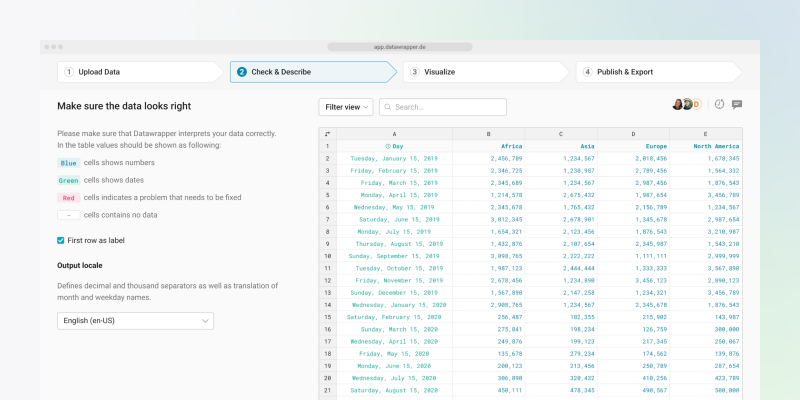Image resolution: width=800 pixels, height=400 pixels.
Task: Click cell Saturday, June 15, 2019
Action: [x=394, y=219]
